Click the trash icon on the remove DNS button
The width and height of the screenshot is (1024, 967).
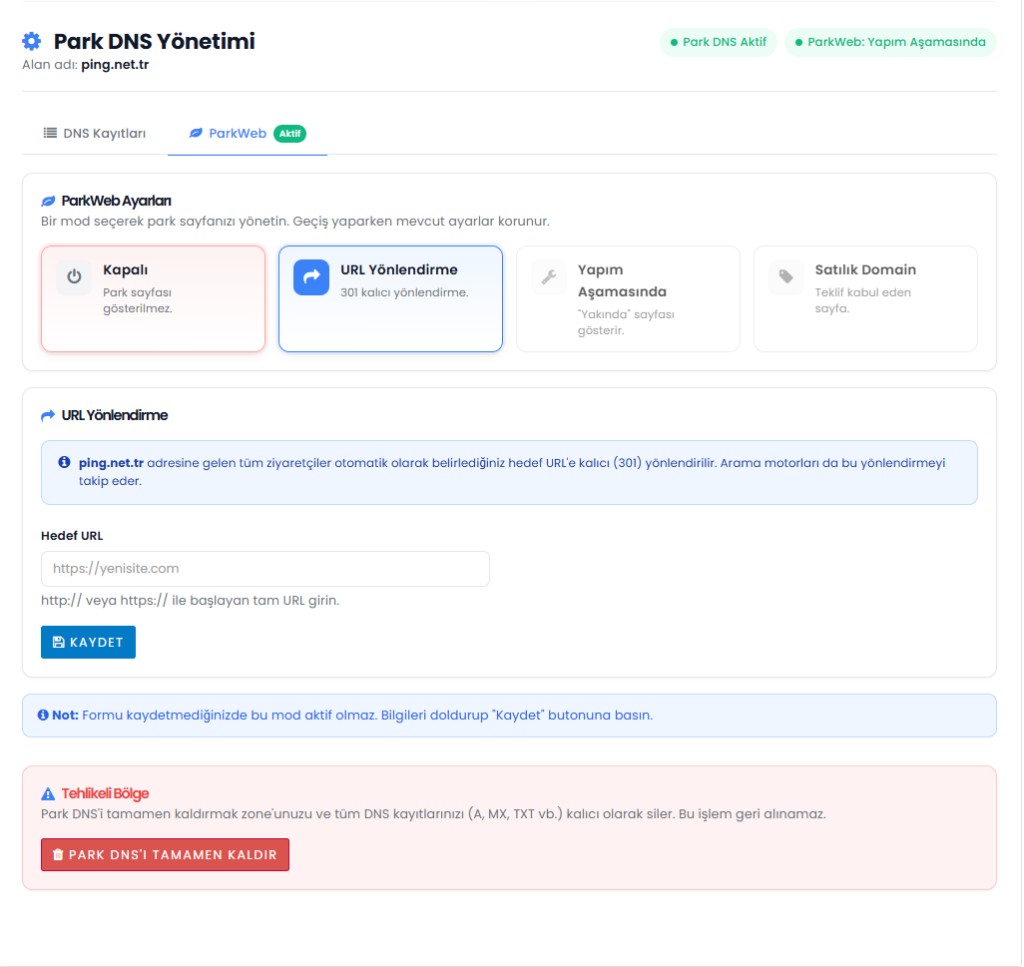57,855
